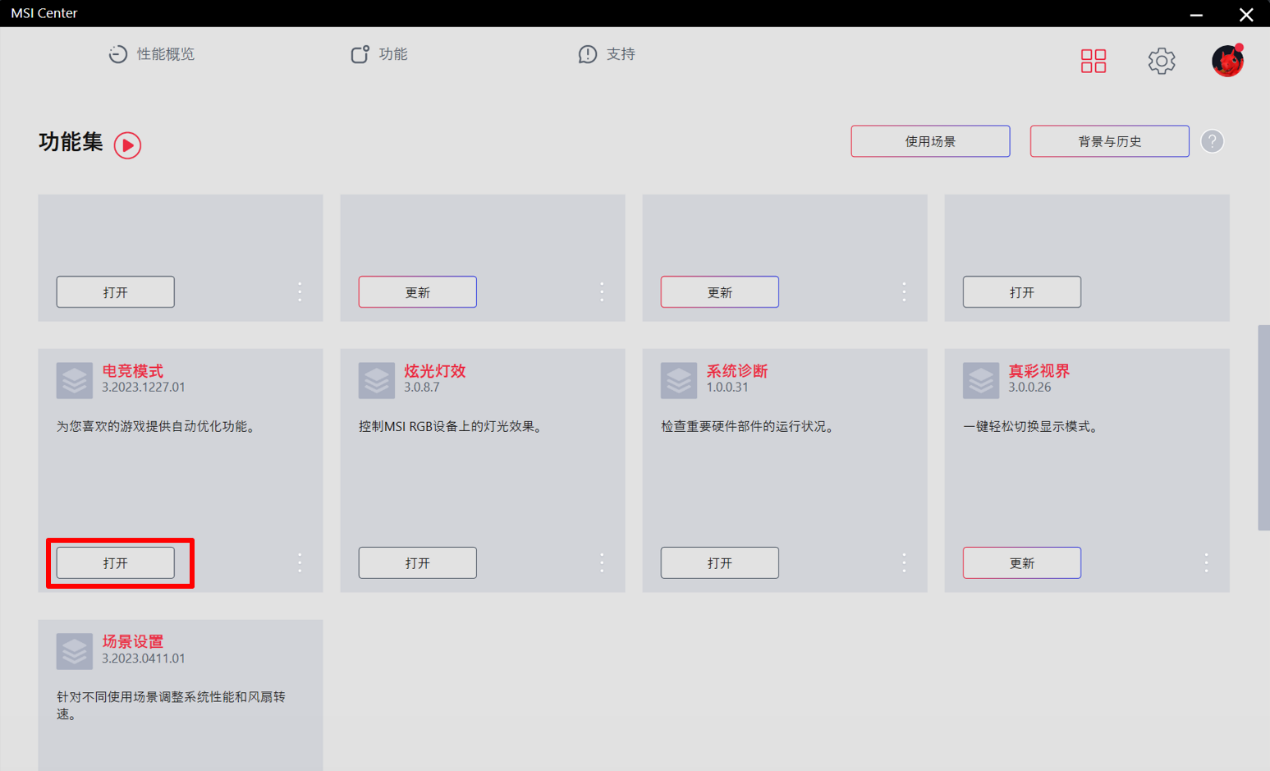1270x771 pixels.
Task: Expand the three-dot menu on 电竞模式 card
Action: [x=300, y=562]
